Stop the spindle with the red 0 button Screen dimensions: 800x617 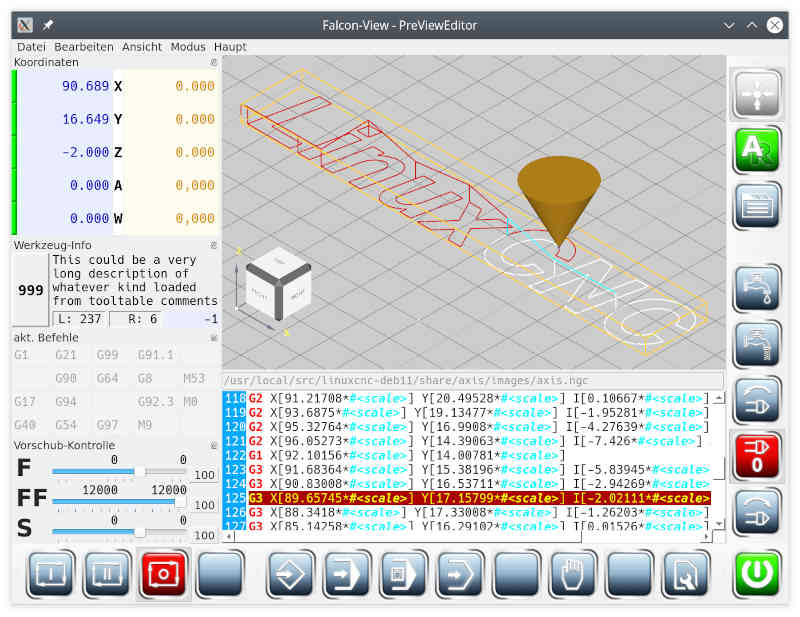point(757,456)
